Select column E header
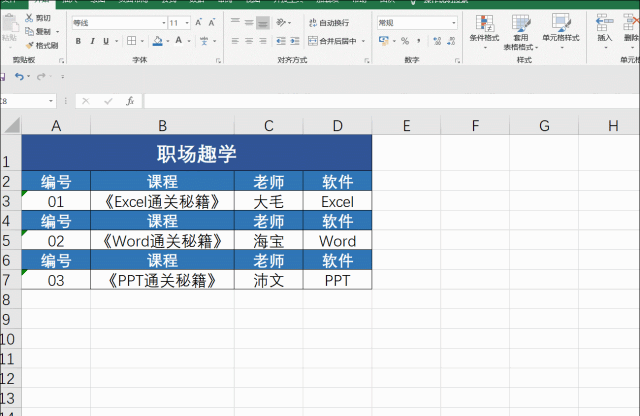640x416 pixels. [x=406, y=125]
